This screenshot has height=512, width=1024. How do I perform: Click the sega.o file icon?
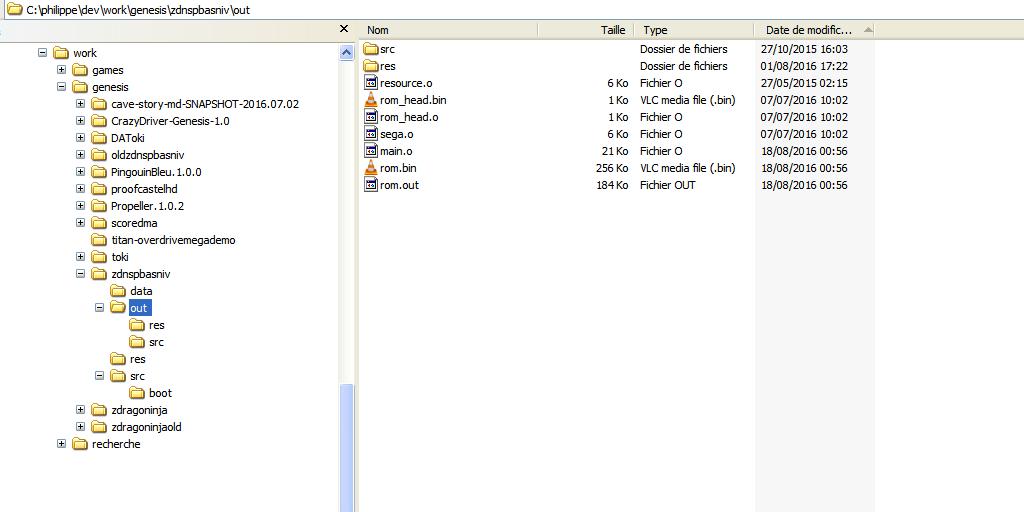click(x=370, y=134)
